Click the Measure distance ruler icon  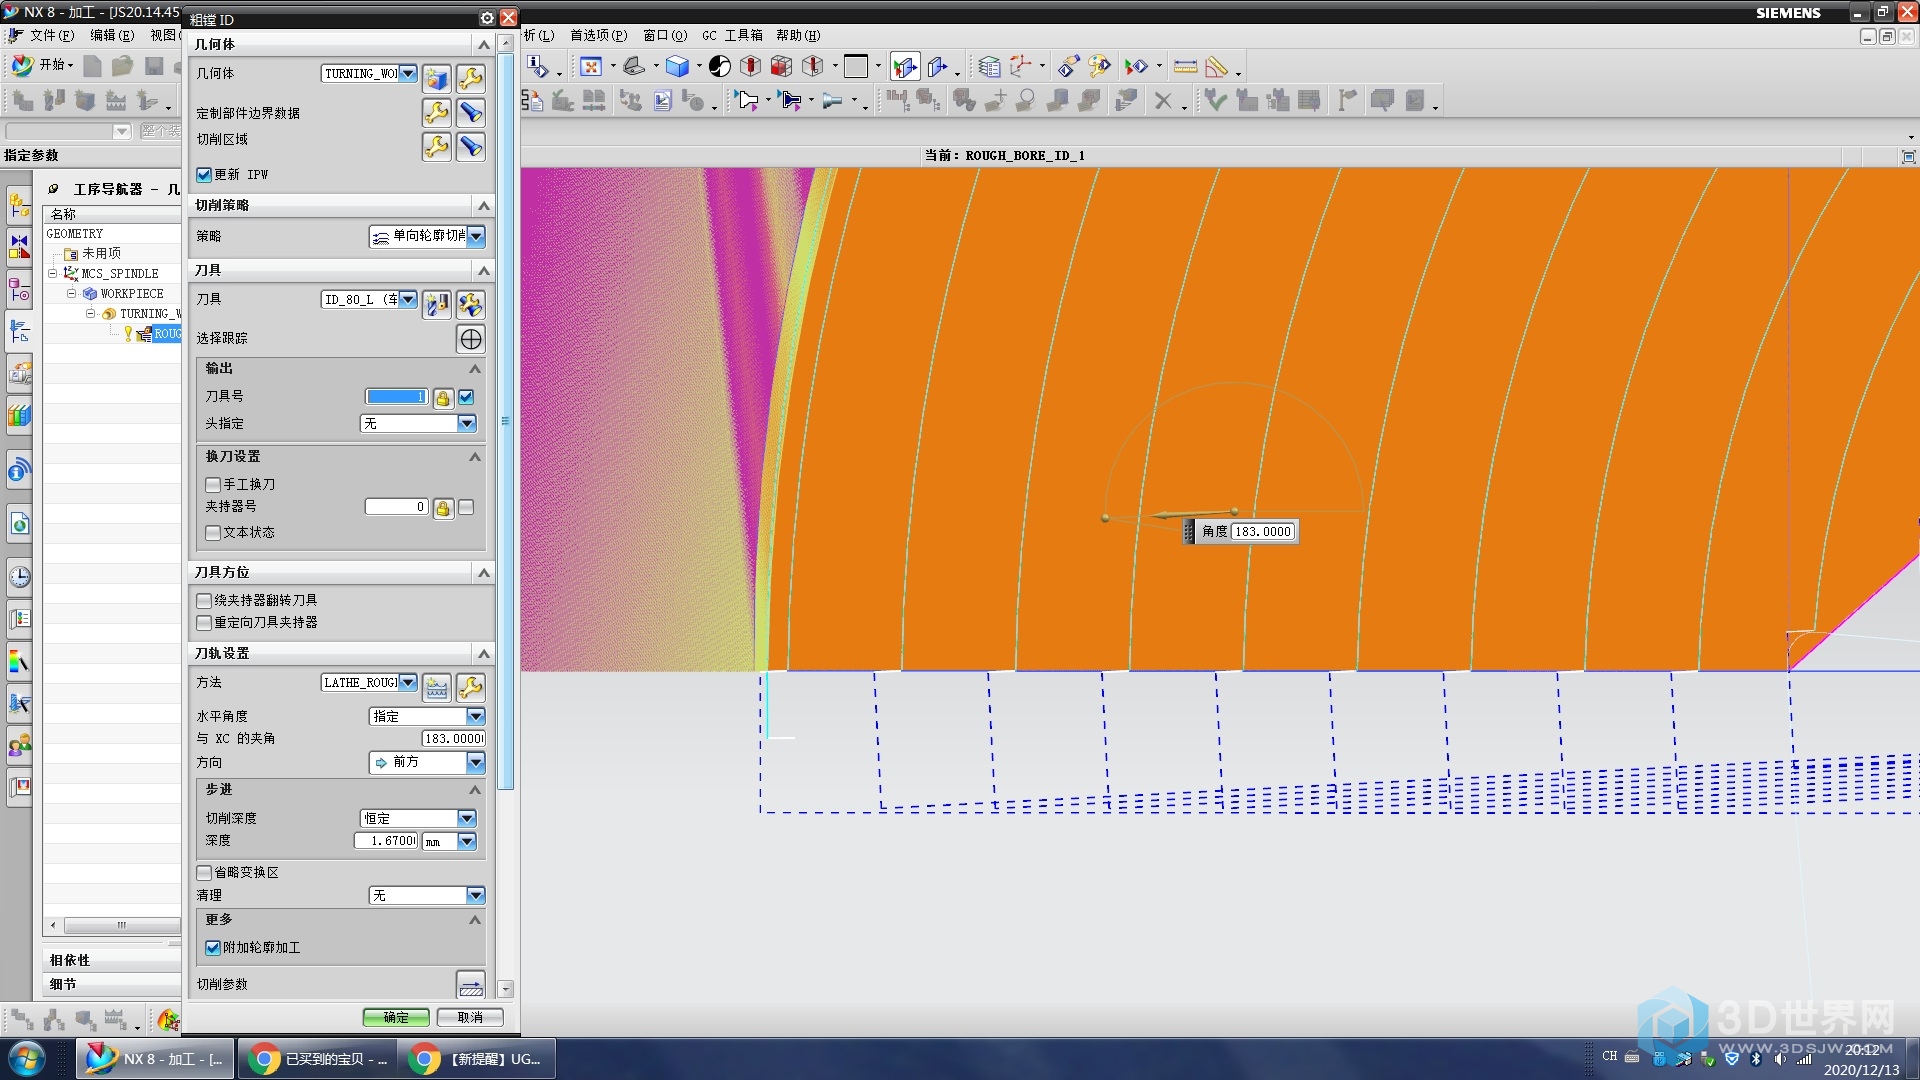coord(1185,67)
